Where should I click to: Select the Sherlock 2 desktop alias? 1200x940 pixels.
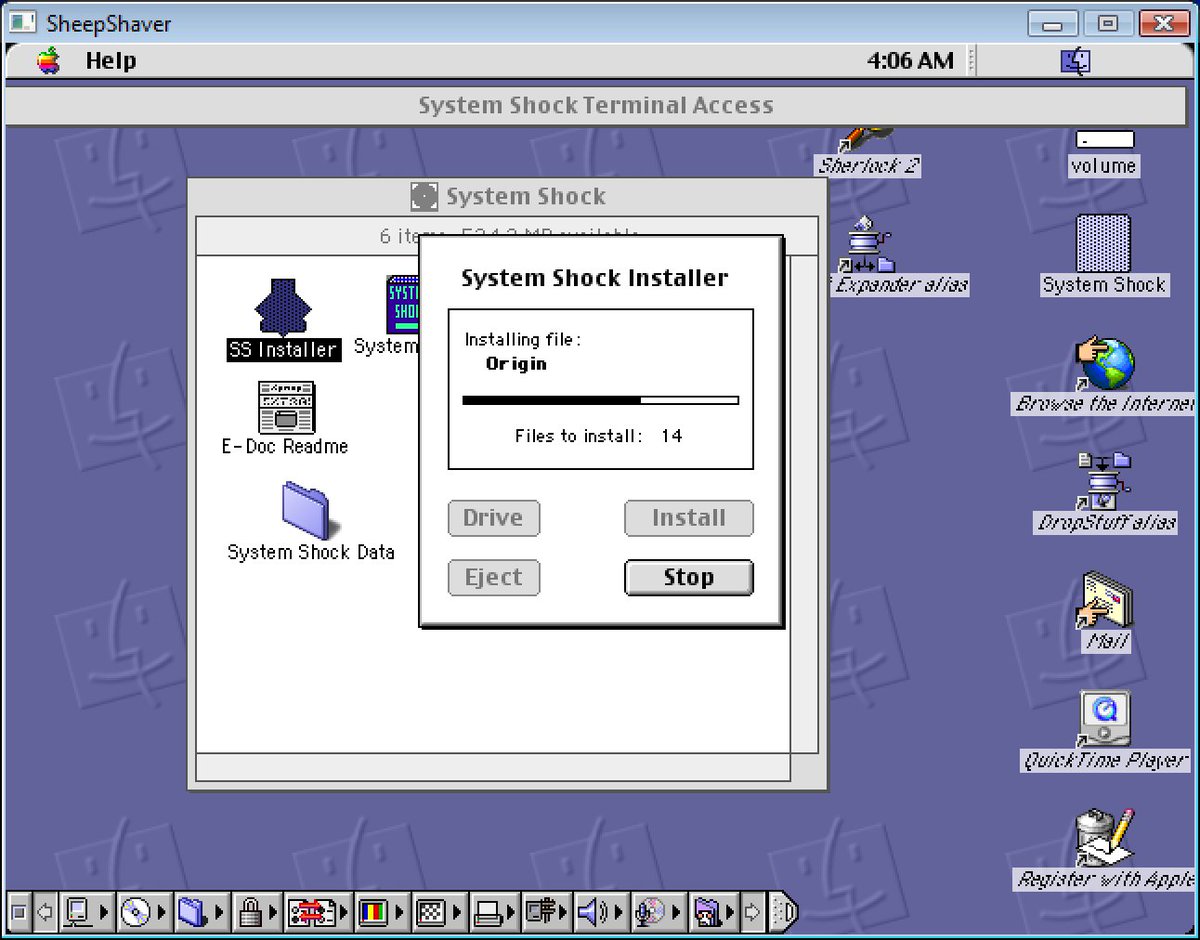click(x=866, y=140)
